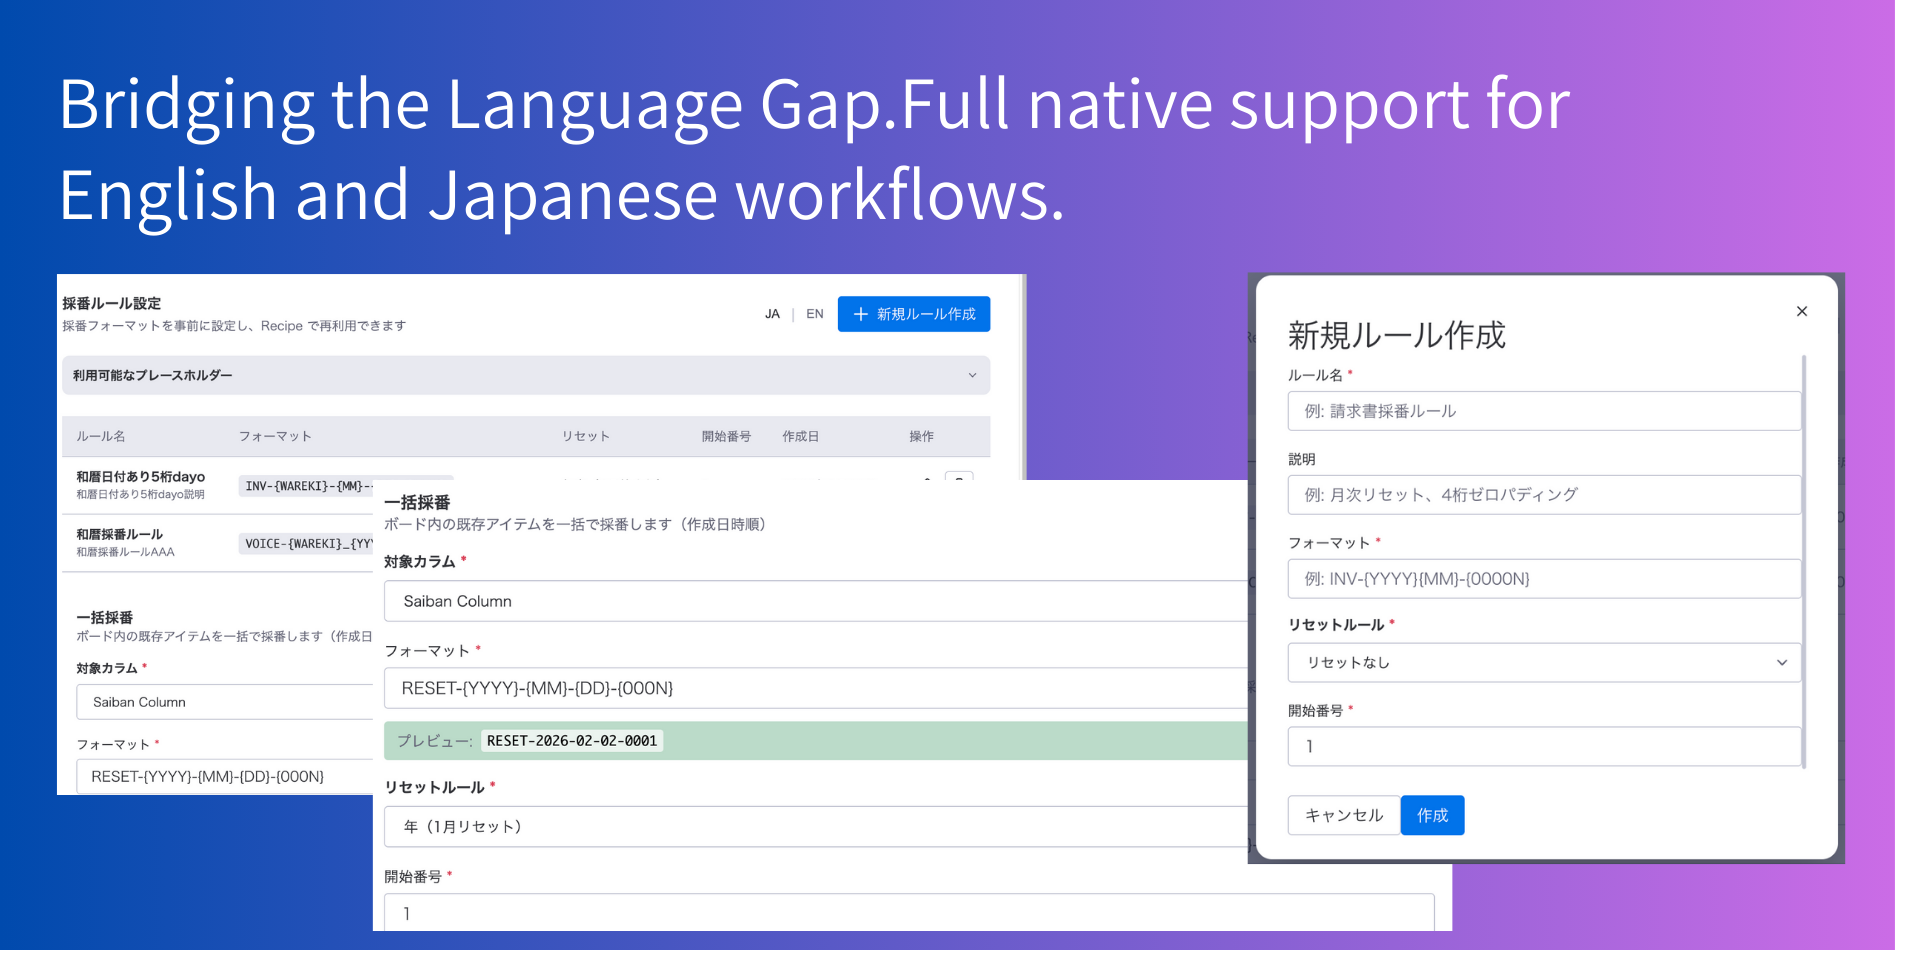Sort by the ルール名 column header

pos(101,437)
